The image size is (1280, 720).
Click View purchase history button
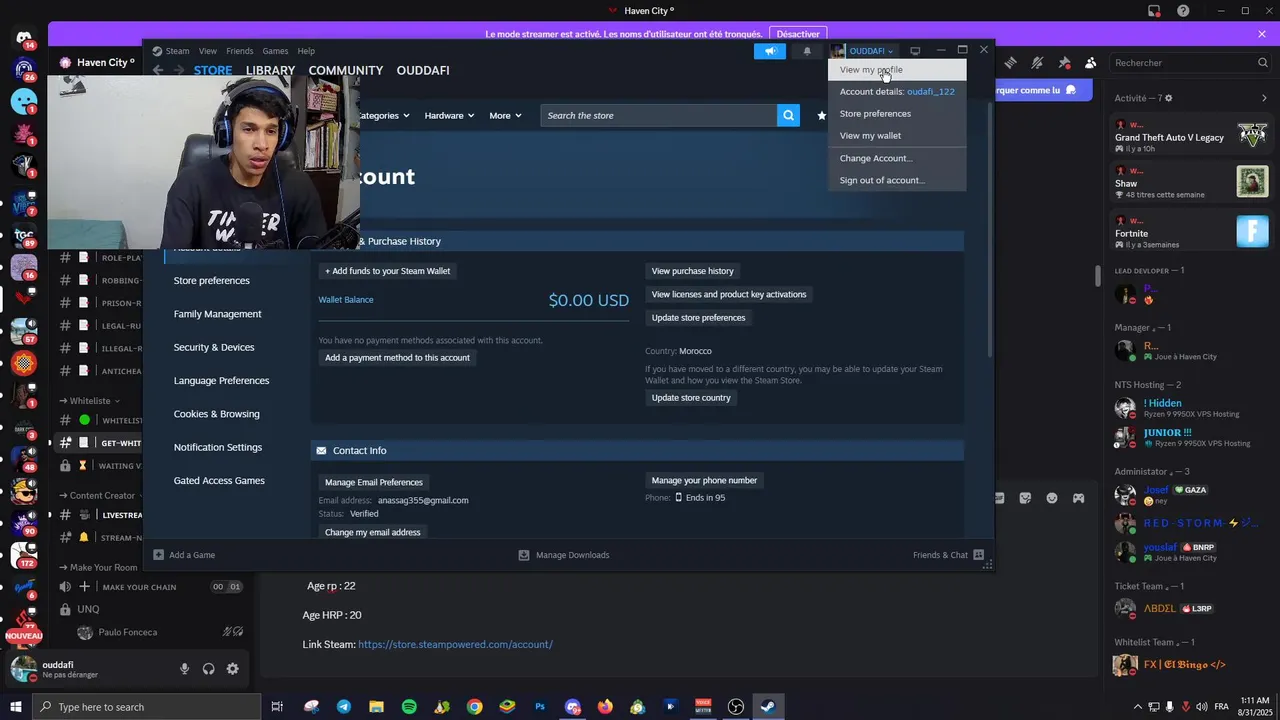(692, 271)
